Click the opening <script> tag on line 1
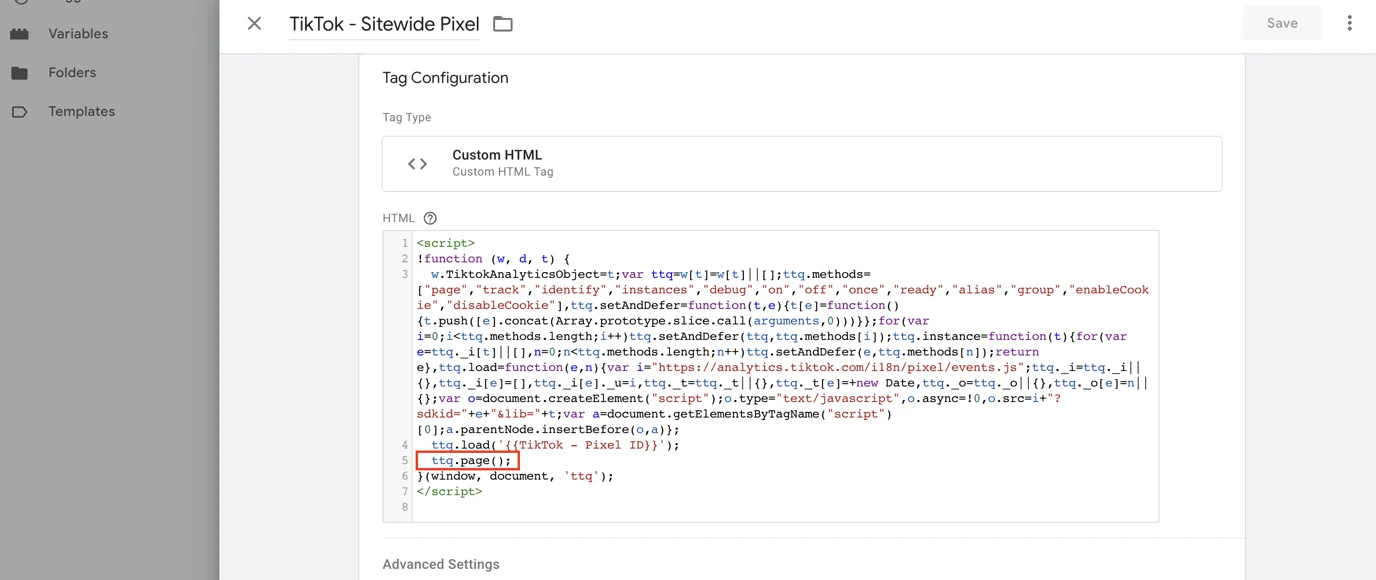The height and width of the screenshot is (580, 1376). pyautogui.click(x=446, y=243)
